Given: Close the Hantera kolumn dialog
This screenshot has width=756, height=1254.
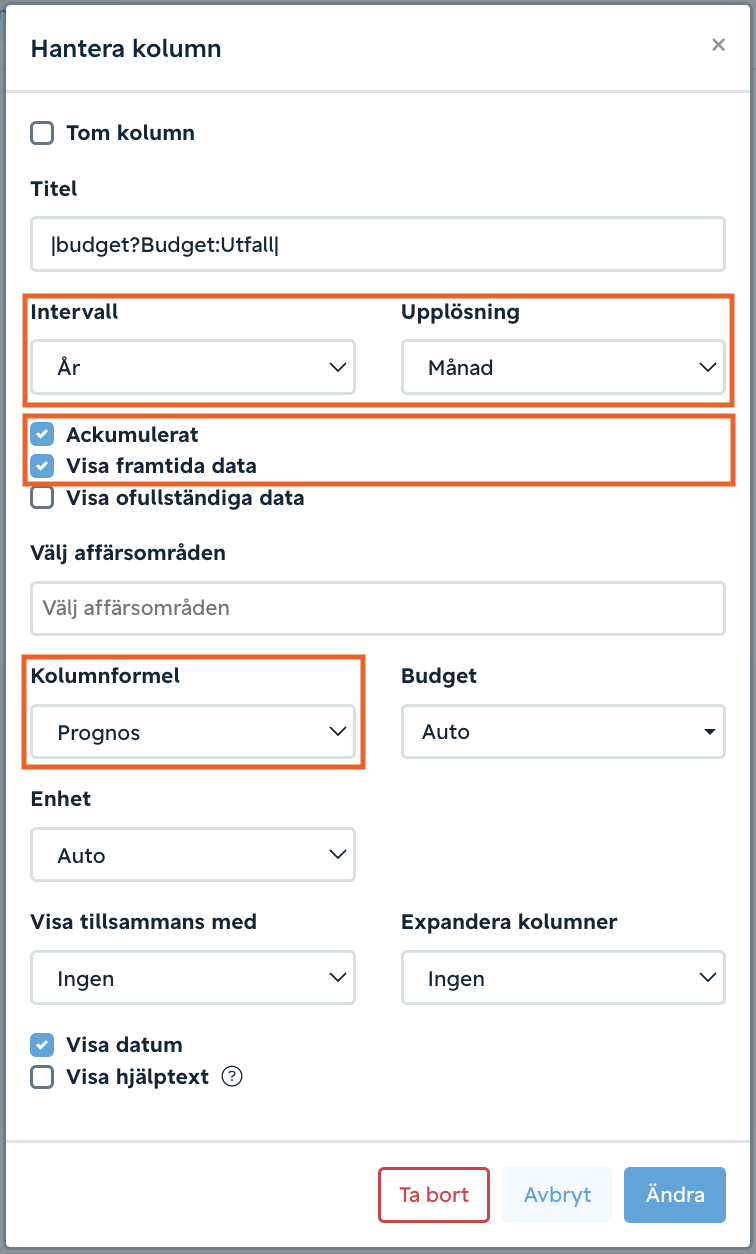Looking at the screenshot, I should click(x=718, y=45).
